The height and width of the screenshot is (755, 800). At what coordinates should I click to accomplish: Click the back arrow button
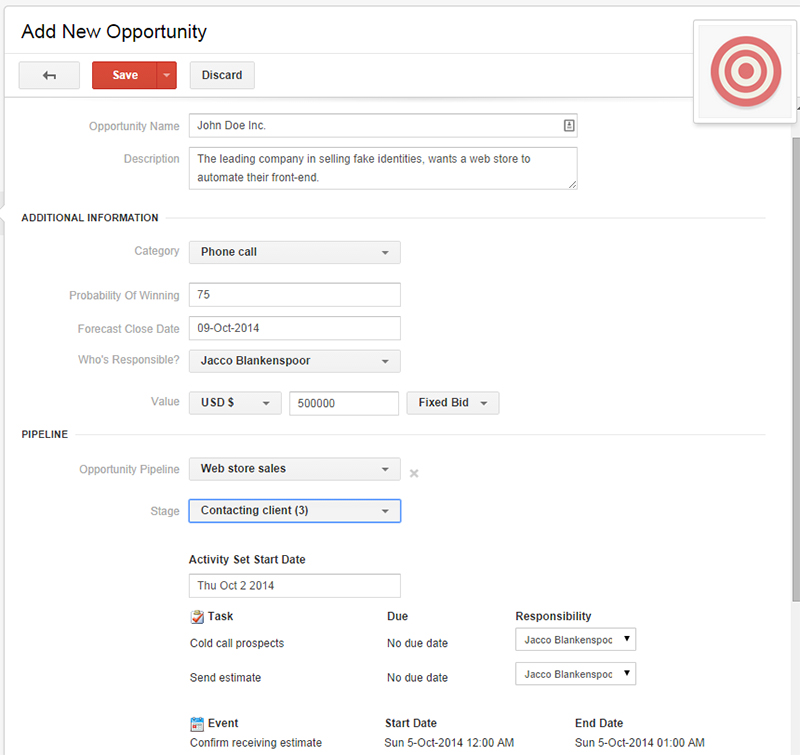pyautogui.click(x=49, y=76)
